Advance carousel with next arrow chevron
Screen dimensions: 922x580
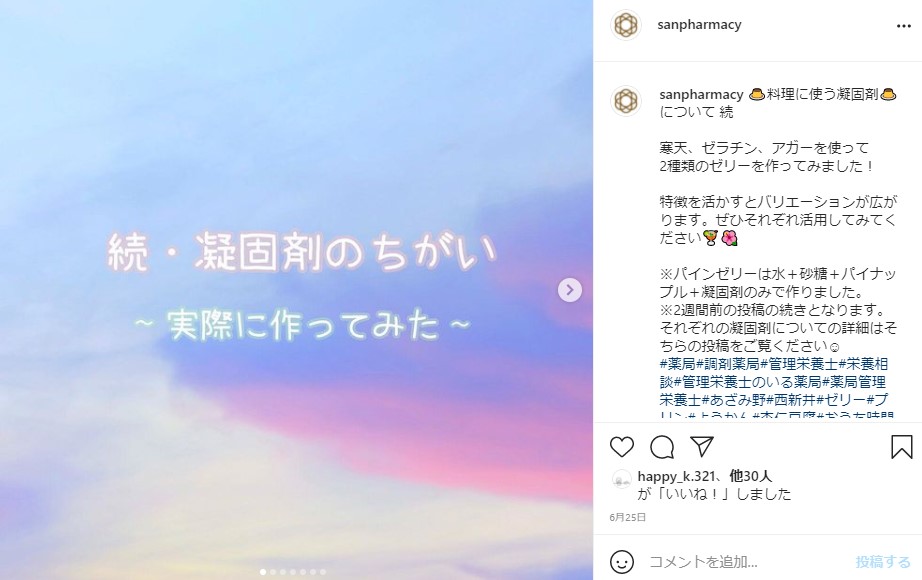[x=570, y=290]
